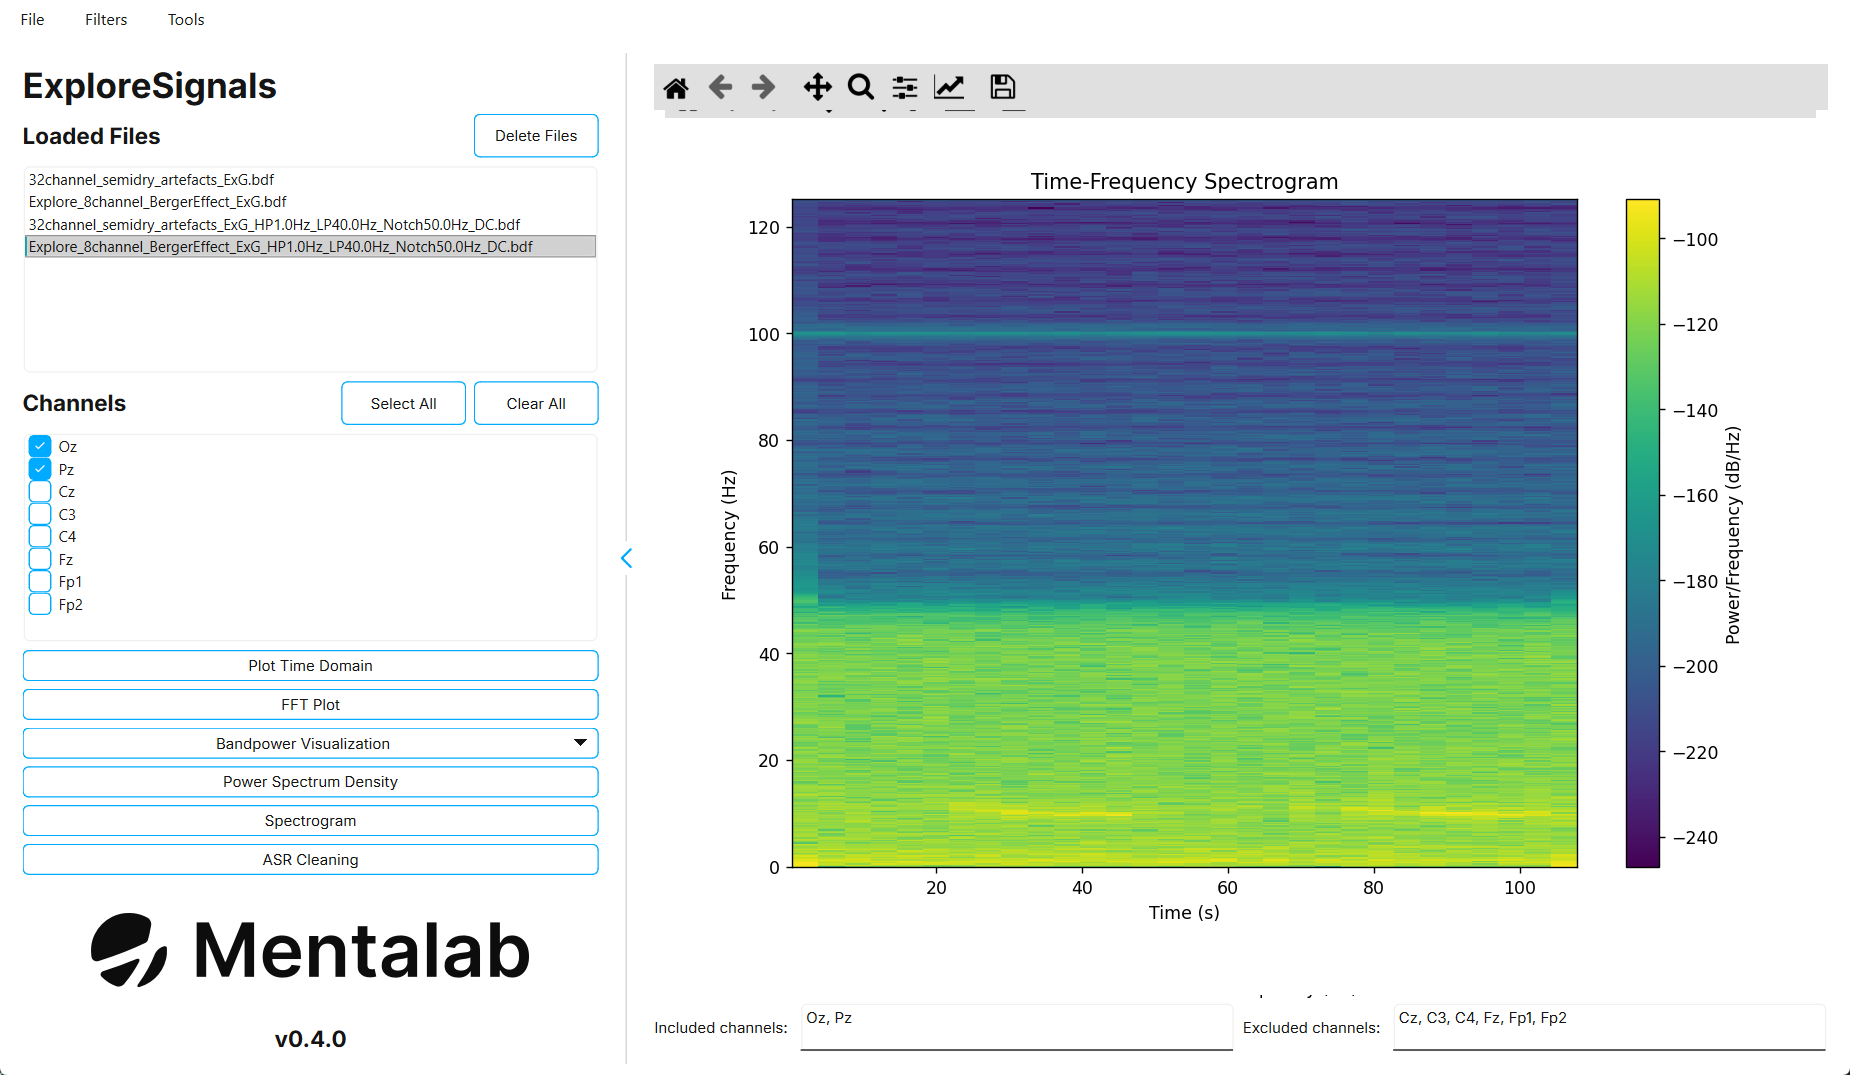Open the FFT Plot
Image resolution: width=1850 pixels, height=1075 pixels.
311,705
